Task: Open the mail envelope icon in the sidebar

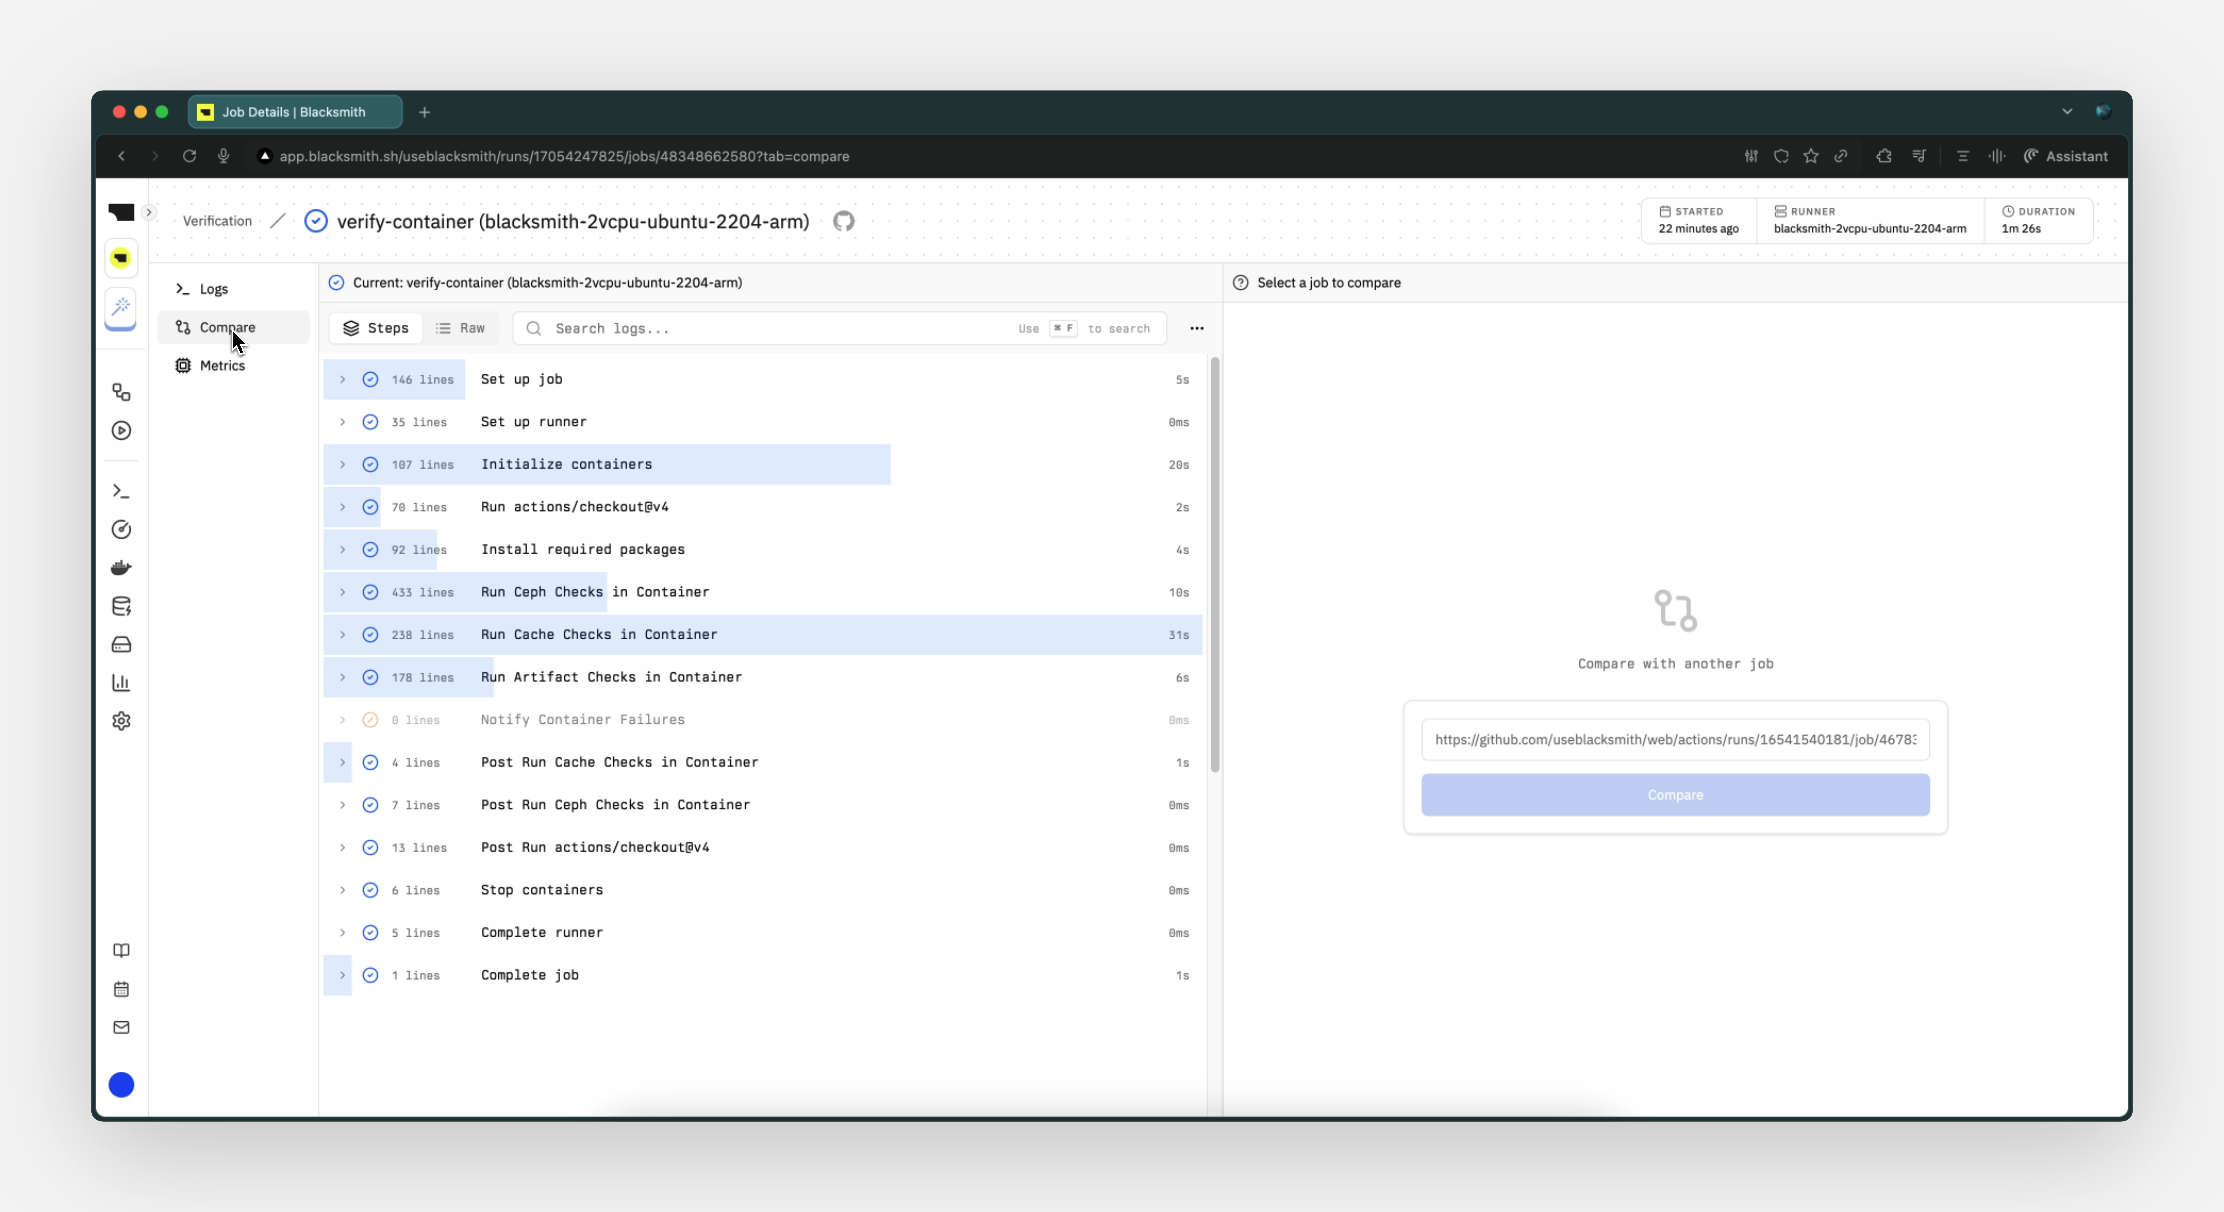Action: pos(121,1027)
